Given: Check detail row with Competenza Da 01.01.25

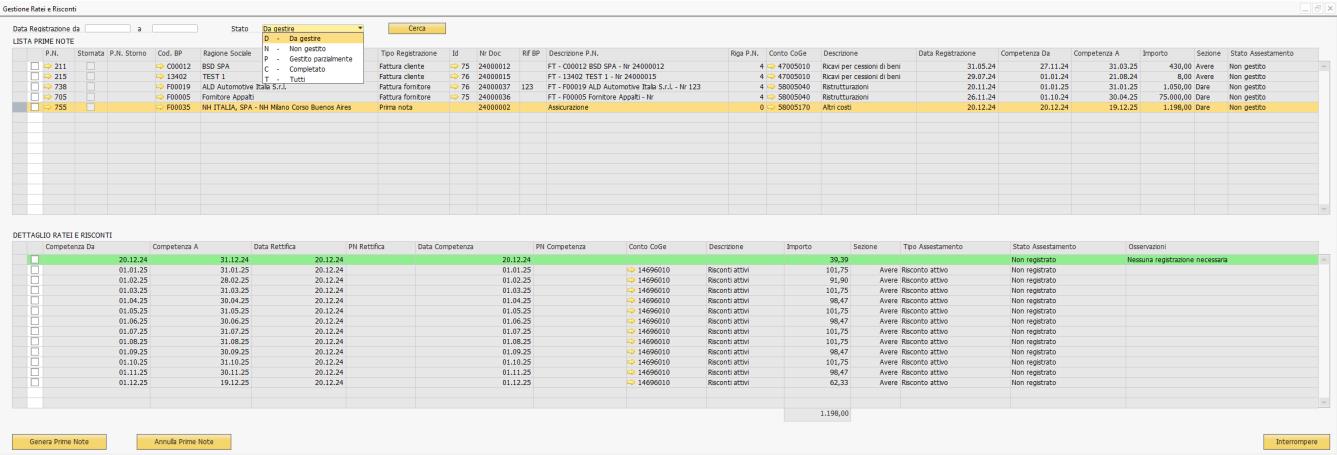Looking at the screenshot, I should pos(35,269).
